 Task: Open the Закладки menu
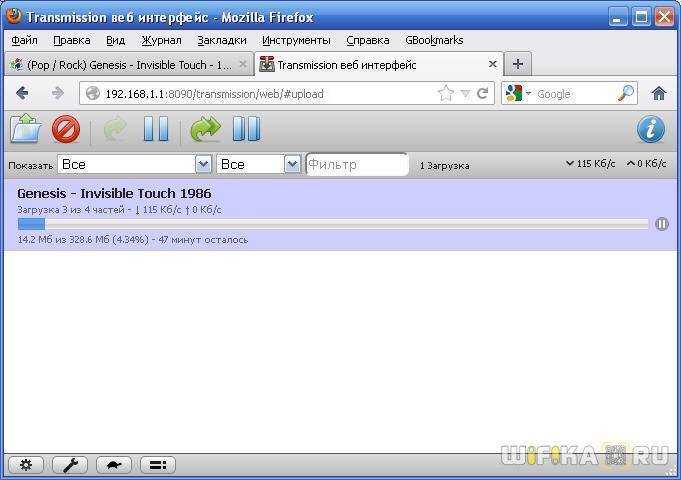(x=222, y=40)
